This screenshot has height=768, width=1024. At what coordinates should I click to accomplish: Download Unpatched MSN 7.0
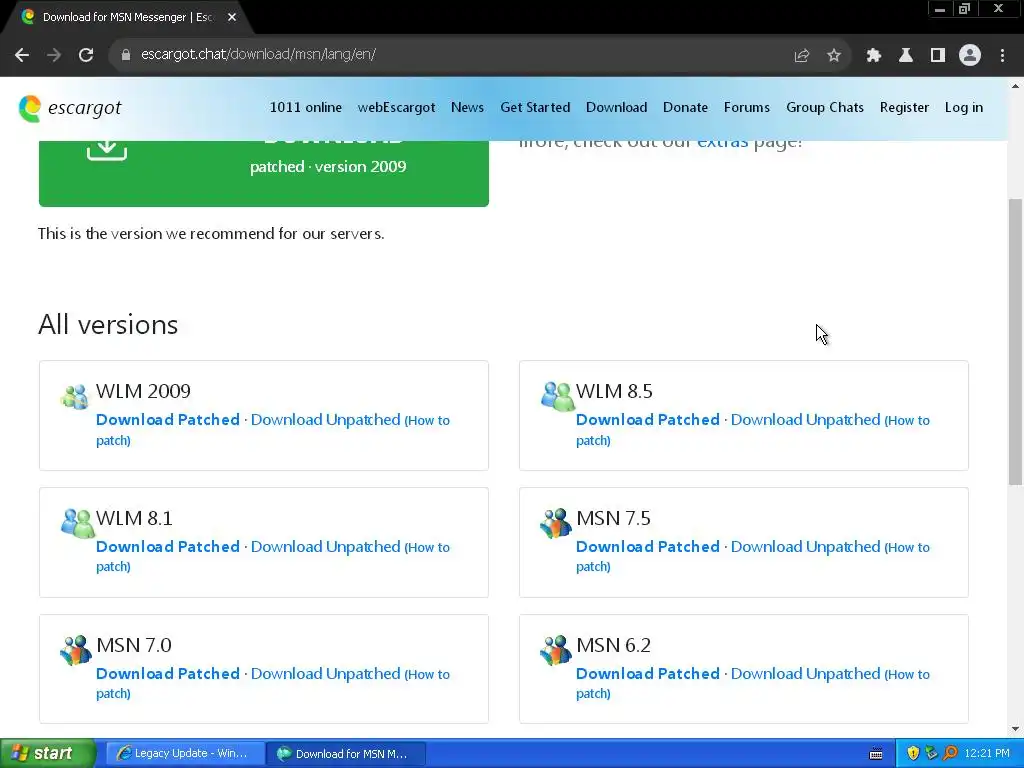(x=325, y=673)
